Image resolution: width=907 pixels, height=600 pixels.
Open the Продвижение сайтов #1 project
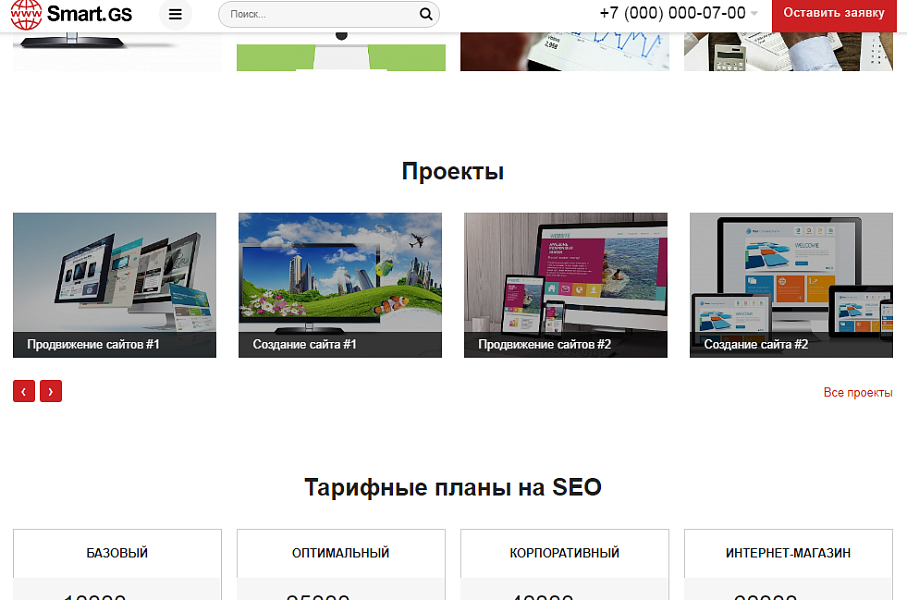click(x=114, y=284)
